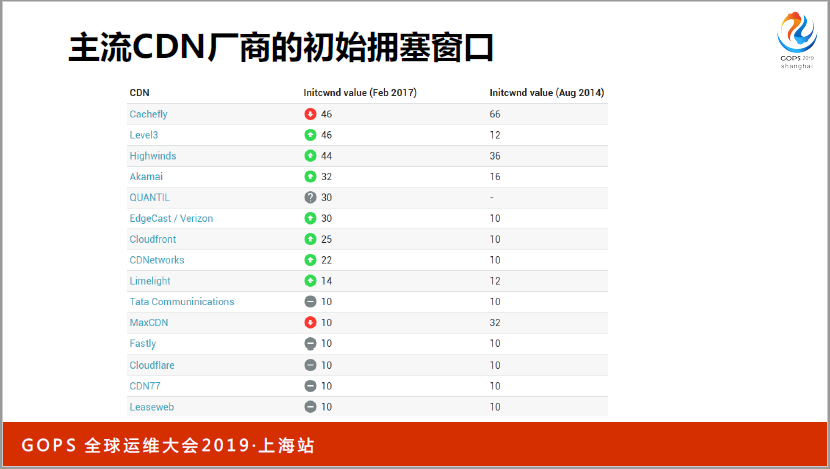Image resolution: width=830 pixels, height=469 pixels.
Task: Click the gray unchanged icon for Leaseweb
Action: point(310,407)
